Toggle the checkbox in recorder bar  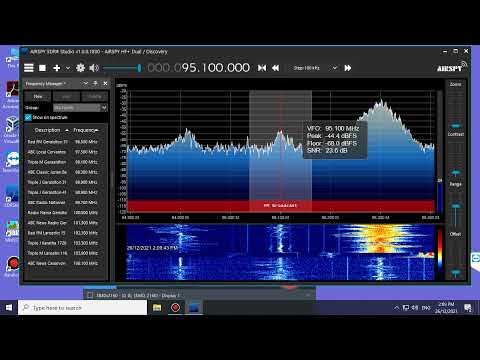pyautogui.click(x=90, y=295)
